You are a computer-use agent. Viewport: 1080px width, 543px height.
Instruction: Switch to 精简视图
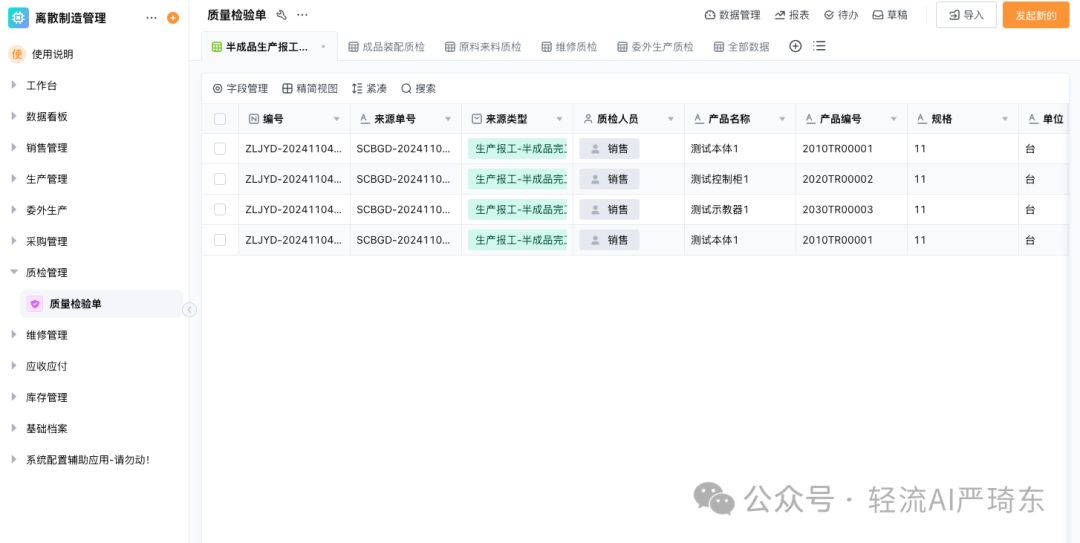click(310, 88)
